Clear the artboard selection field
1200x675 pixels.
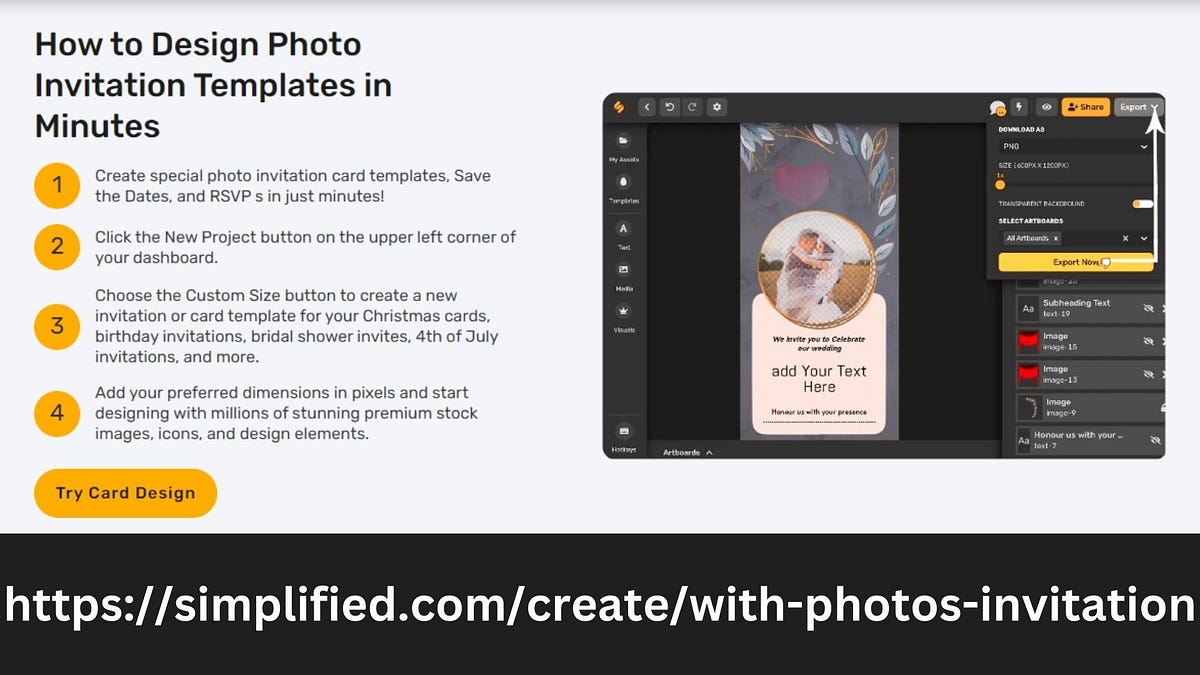(1125, 238)
